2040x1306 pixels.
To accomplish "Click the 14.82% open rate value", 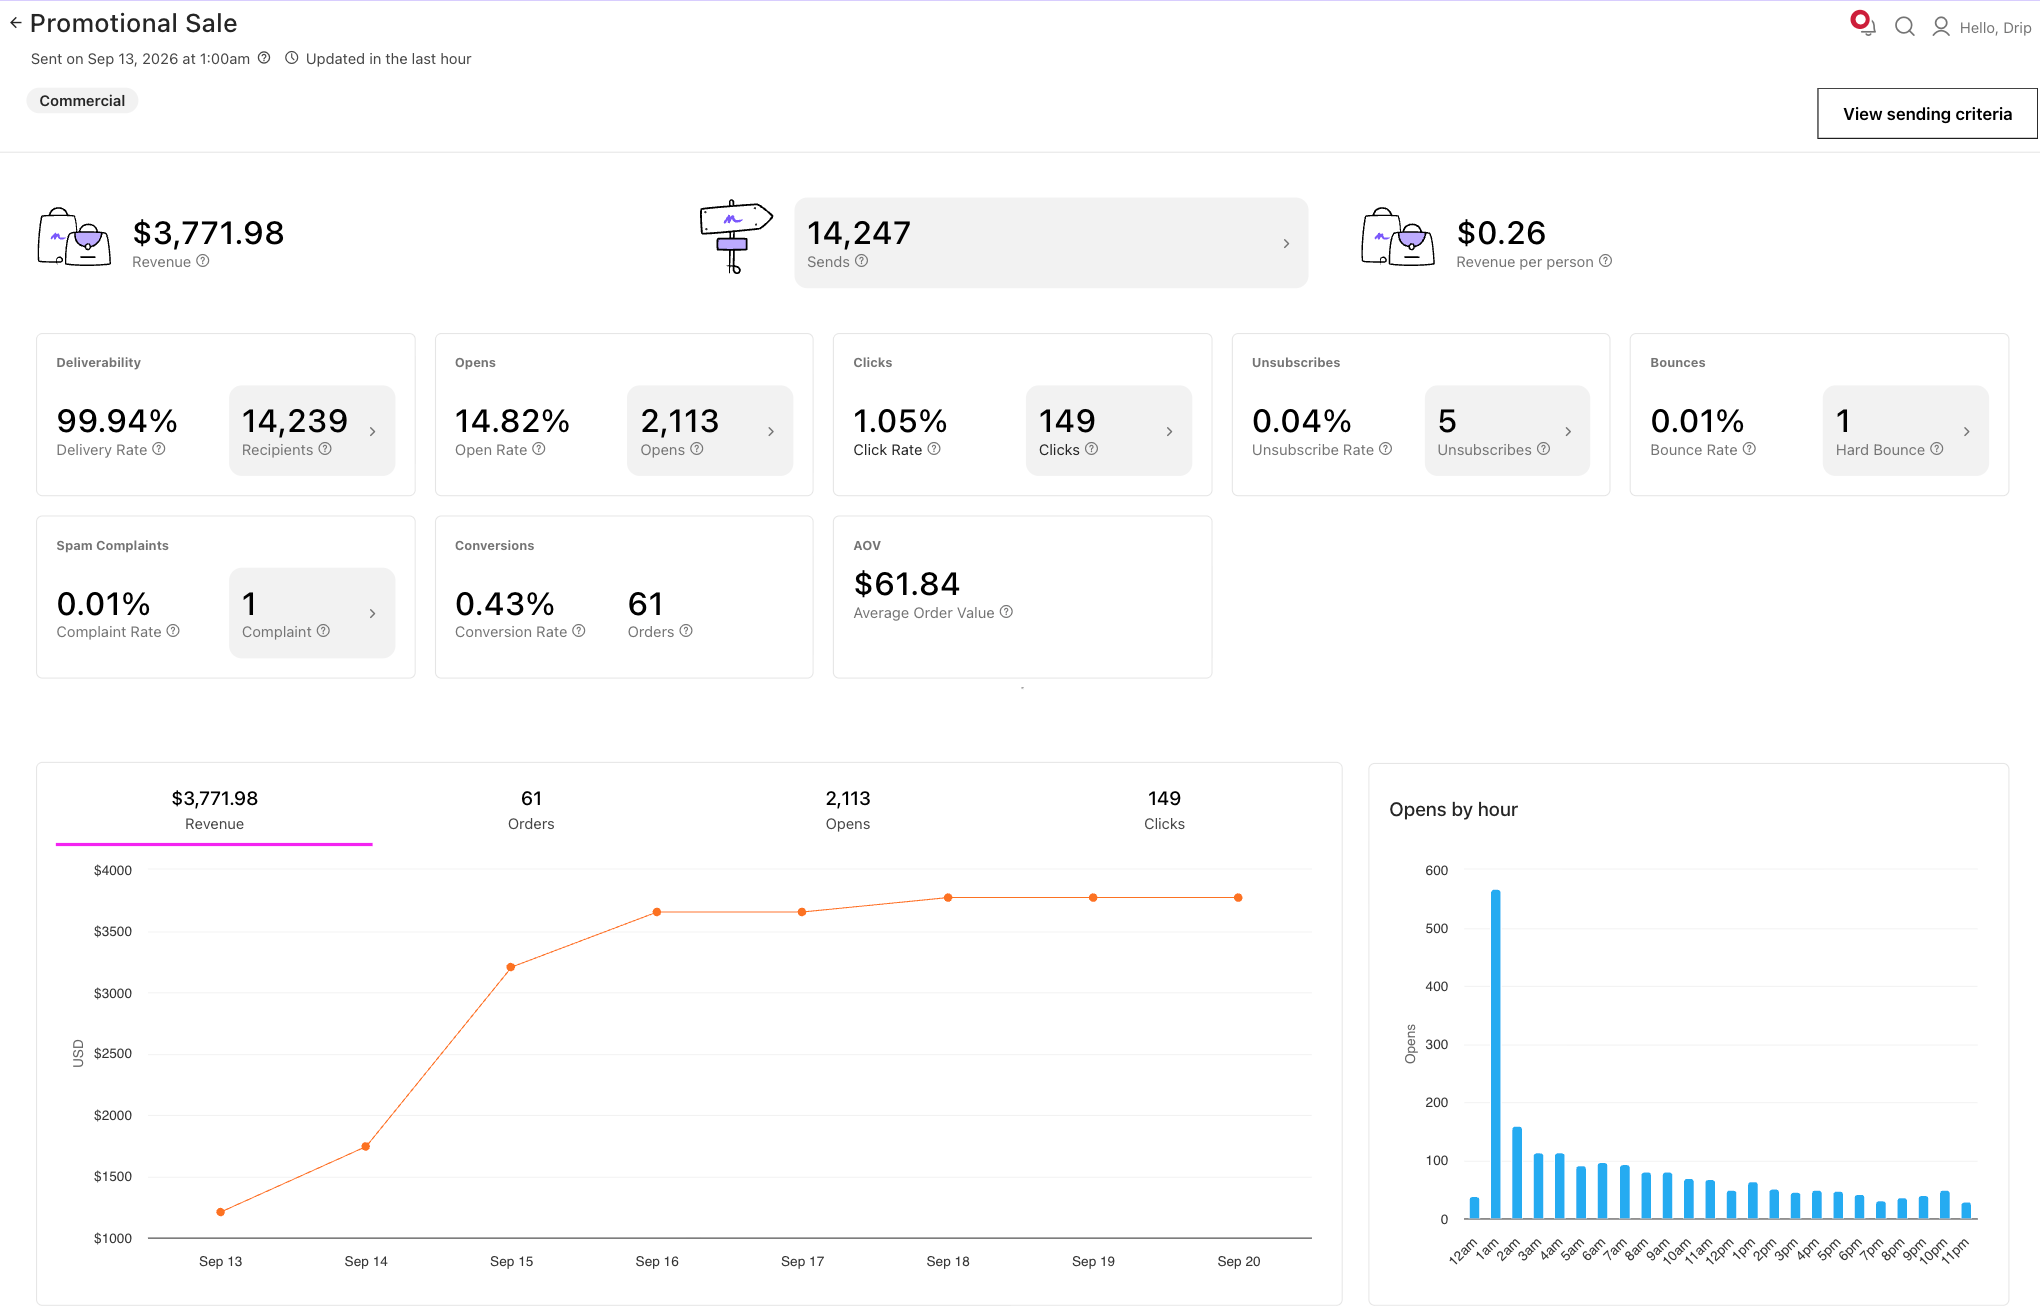I will point(512,421).
